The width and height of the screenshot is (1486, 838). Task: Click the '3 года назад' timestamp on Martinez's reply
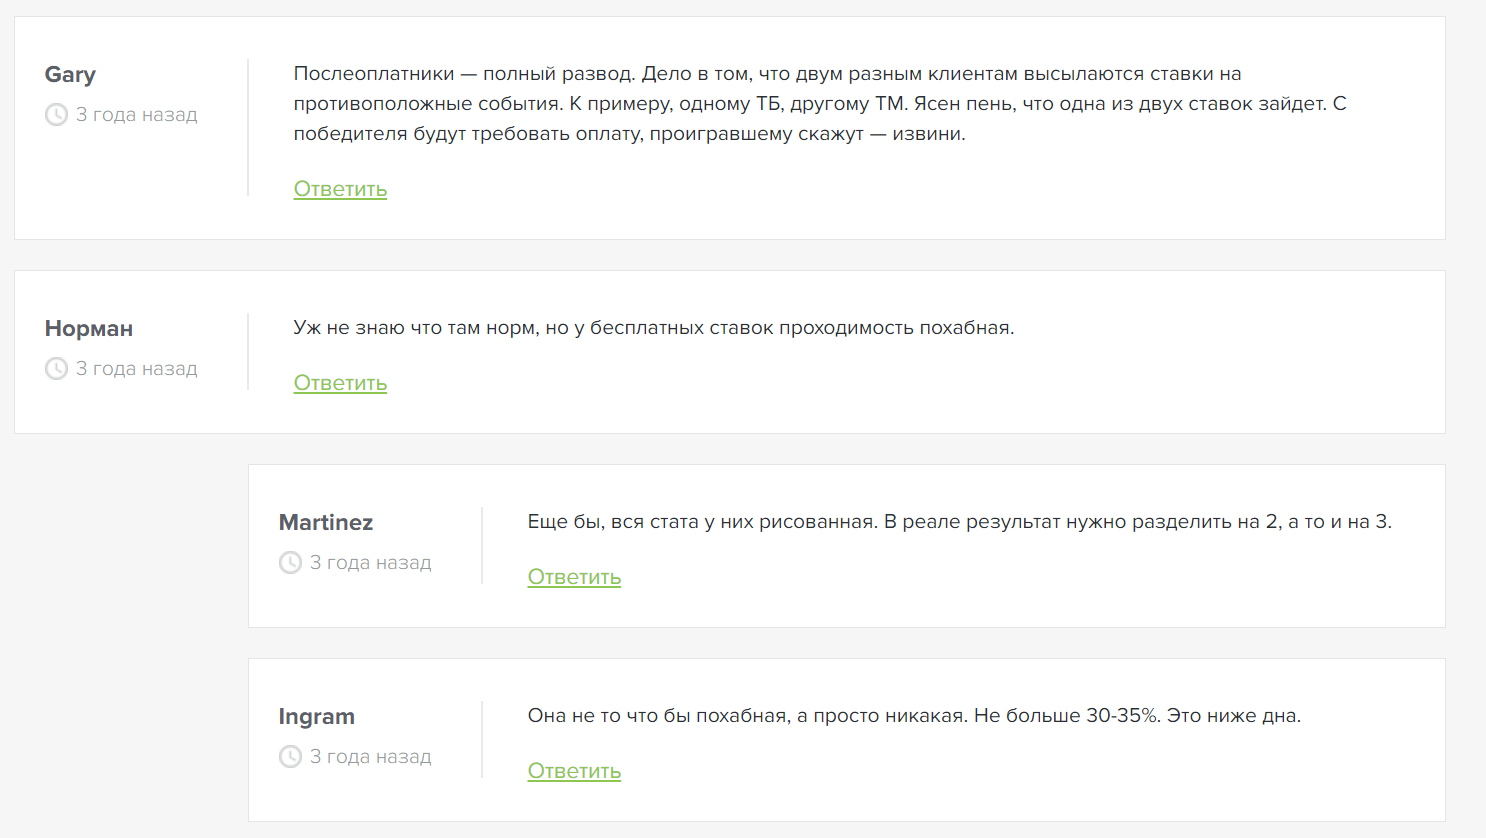pyautogui.click(x=371, y=563)
